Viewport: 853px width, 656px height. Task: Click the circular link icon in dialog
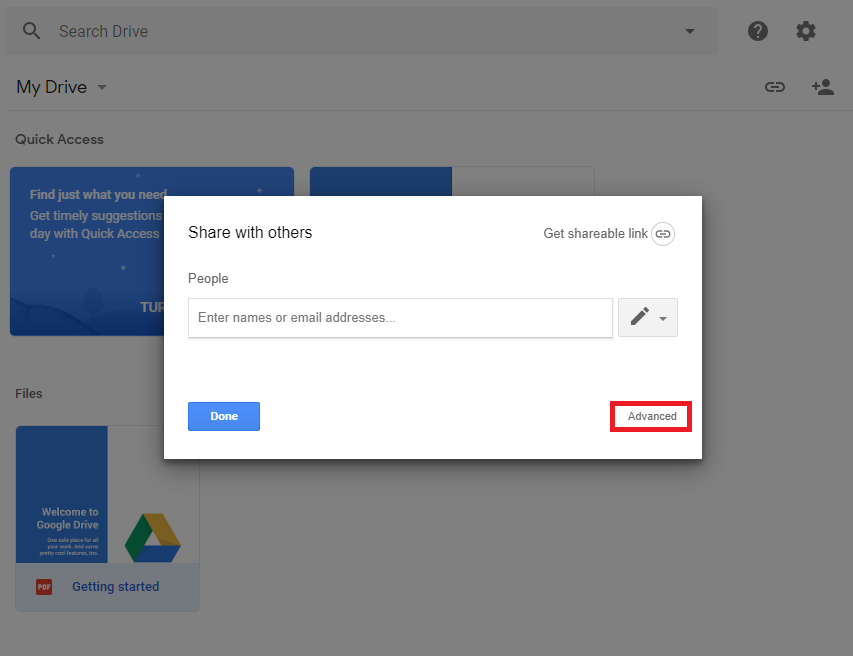coord(663,234)
